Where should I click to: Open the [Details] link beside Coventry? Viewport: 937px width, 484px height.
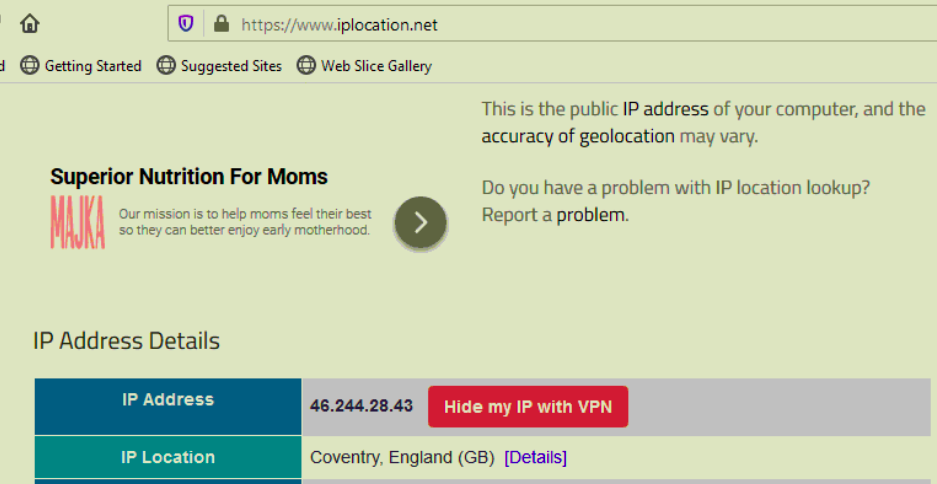(x=535, y=457)
